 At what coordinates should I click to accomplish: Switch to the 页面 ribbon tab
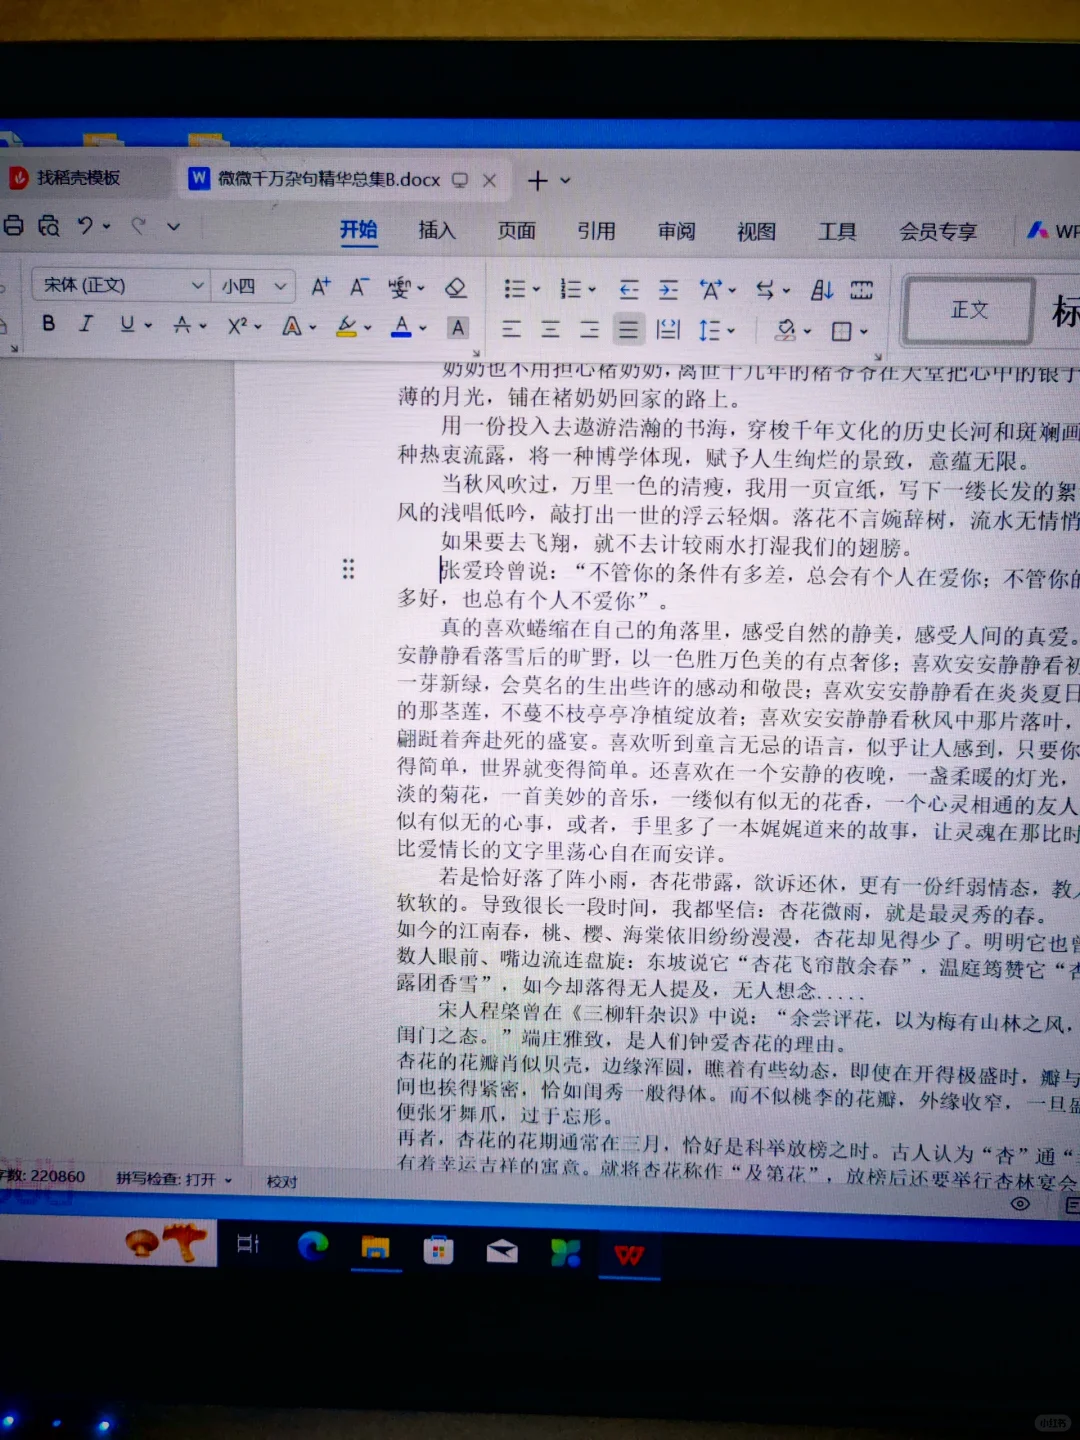[517, 231]
